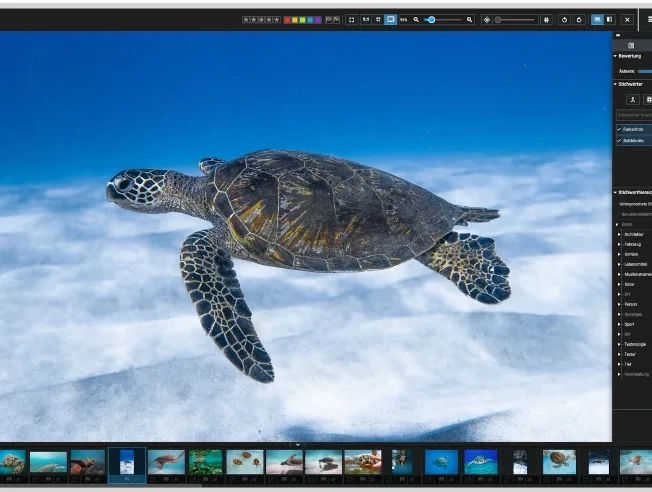
Task: Toggle the grid overlay icon
Action: 546,20
